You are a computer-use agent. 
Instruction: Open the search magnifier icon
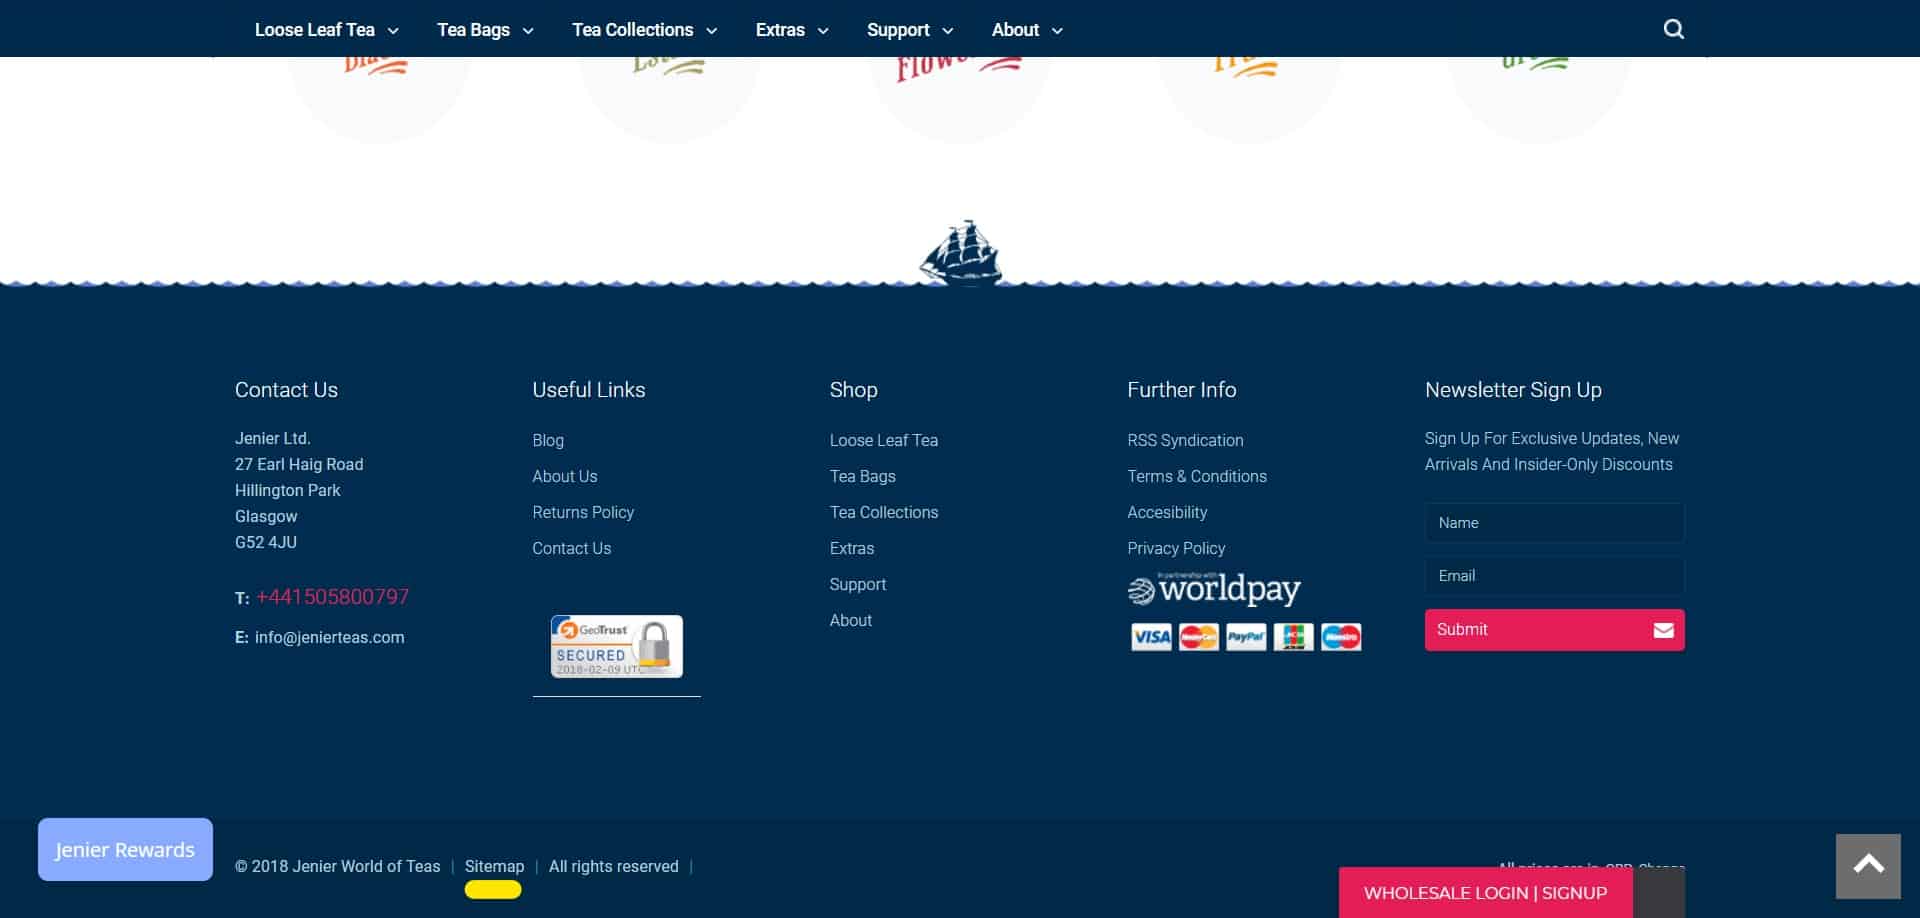[x=1673, y=29]
